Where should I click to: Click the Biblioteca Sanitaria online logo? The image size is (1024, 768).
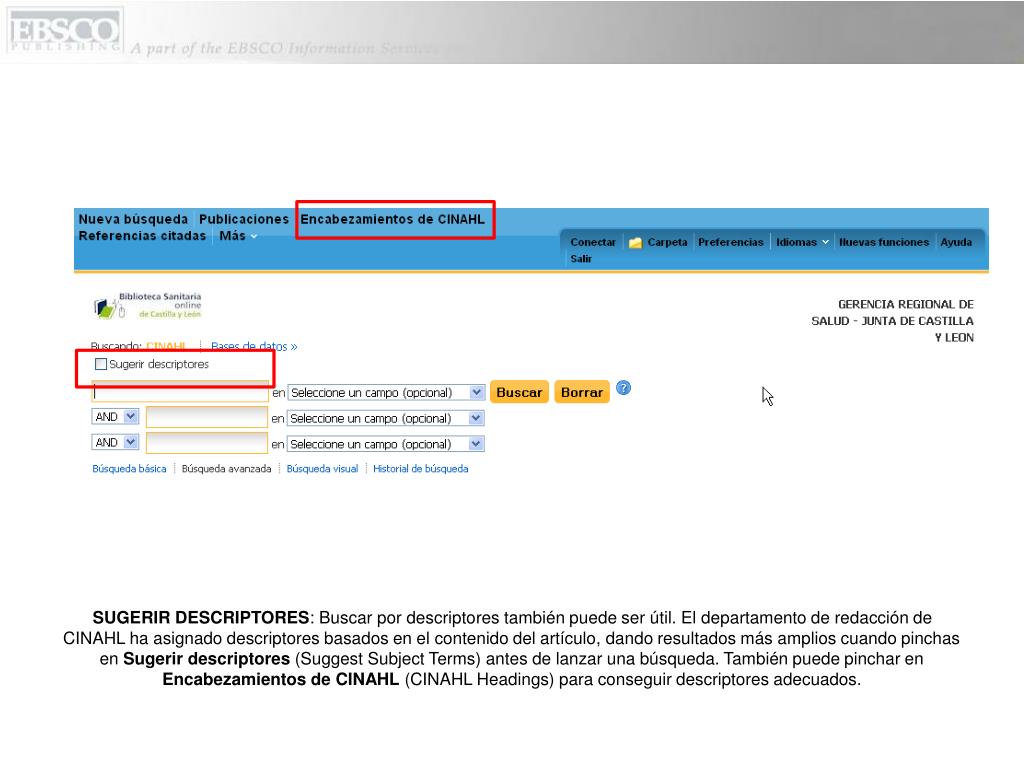click(x=148, y=306)
